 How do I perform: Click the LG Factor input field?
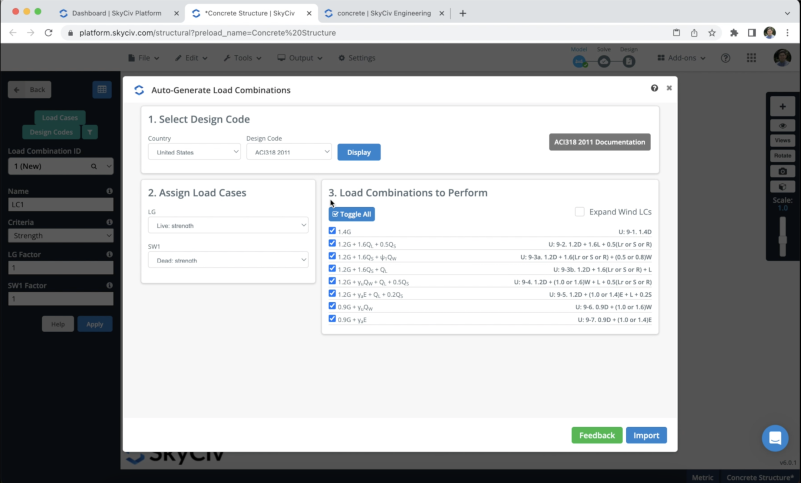tap(60, 267)
